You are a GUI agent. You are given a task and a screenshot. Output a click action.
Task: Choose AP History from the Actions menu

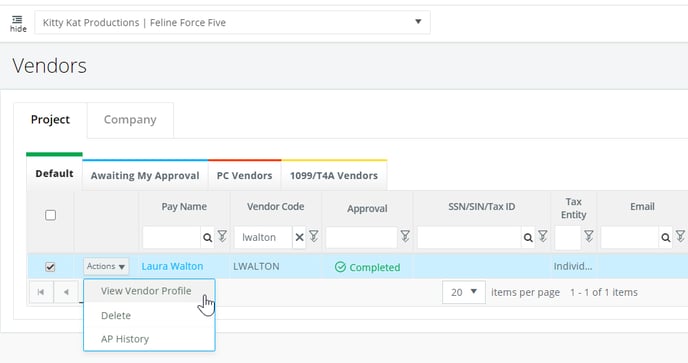[149, 339]
